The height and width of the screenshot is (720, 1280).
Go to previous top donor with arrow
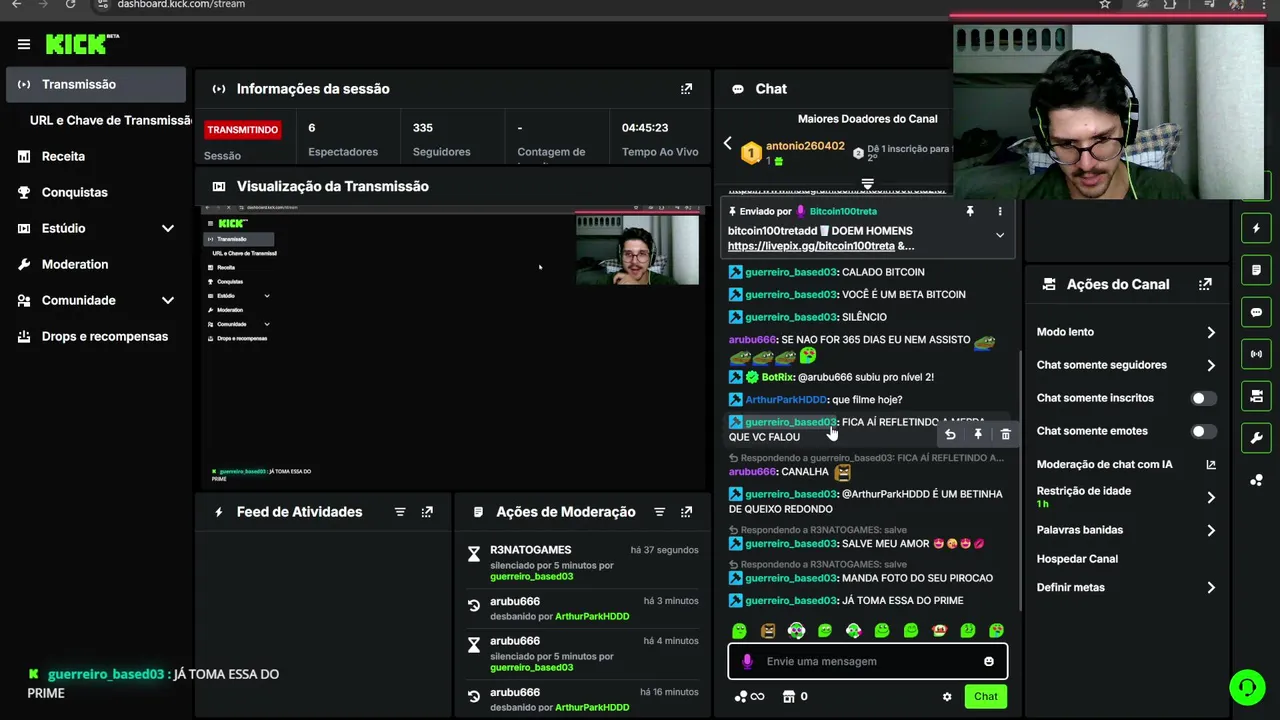click(727, 144)
